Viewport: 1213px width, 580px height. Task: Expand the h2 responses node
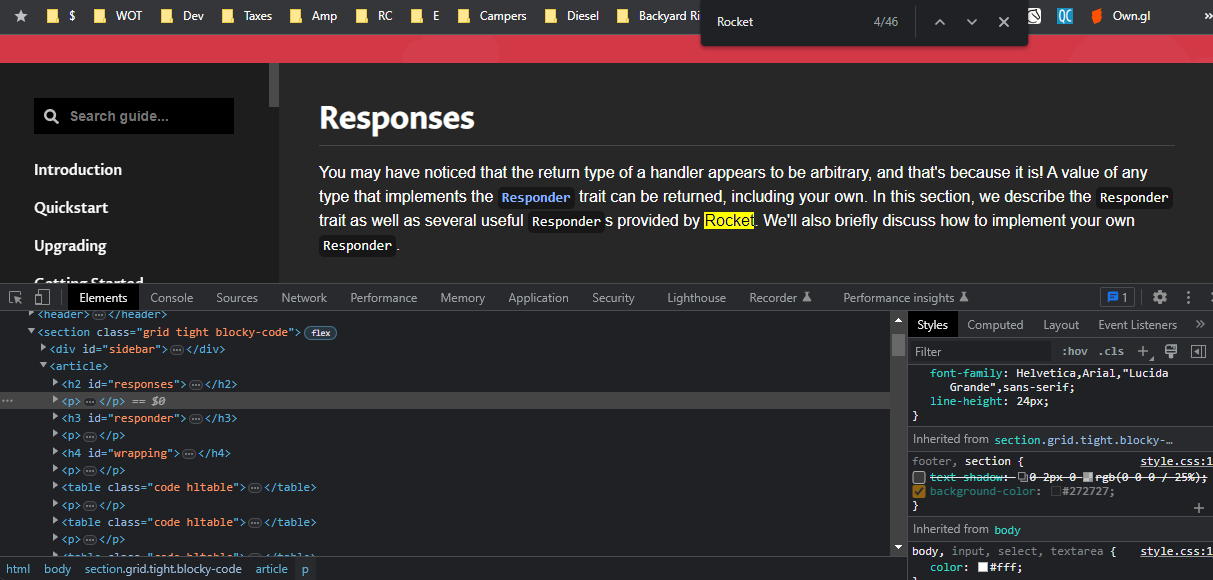pyautogui.click(x=55, y=383)
